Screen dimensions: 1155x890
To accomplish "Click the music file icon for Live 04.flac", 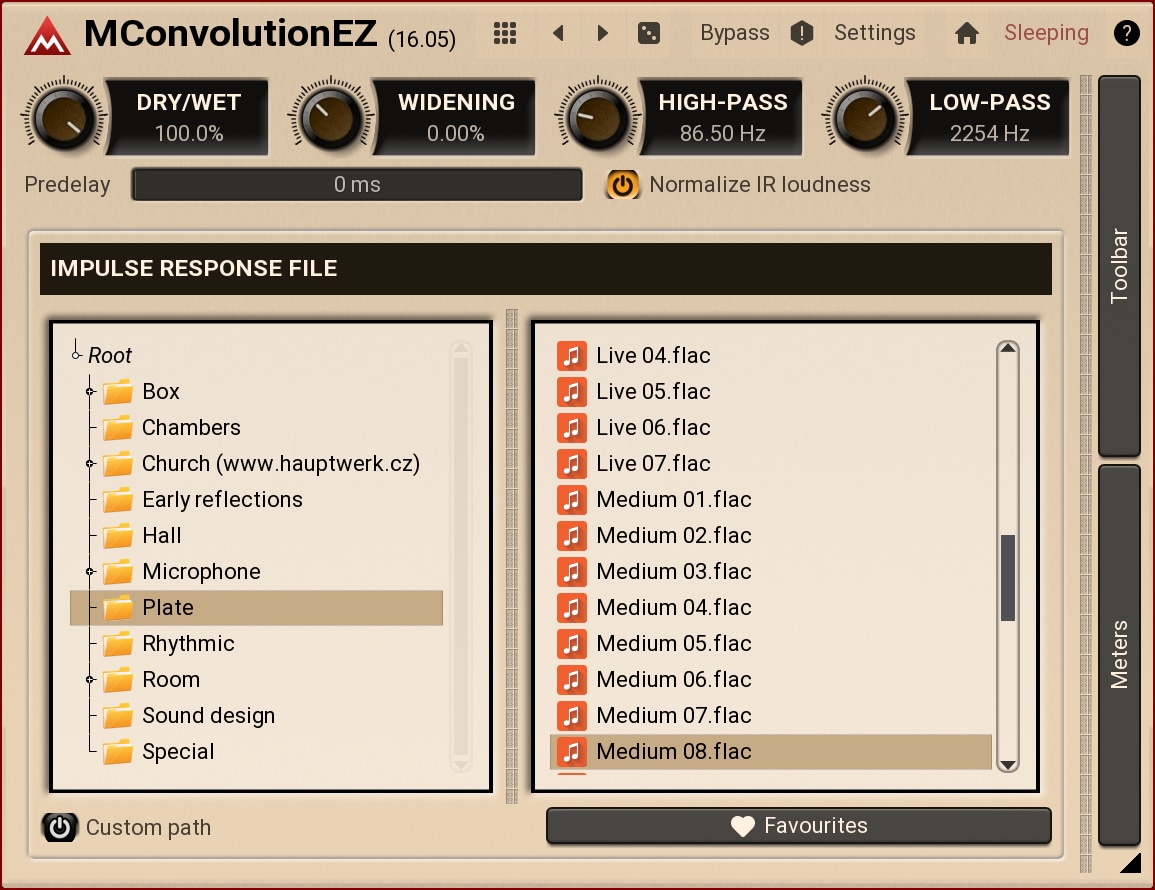I will (572, 355).
